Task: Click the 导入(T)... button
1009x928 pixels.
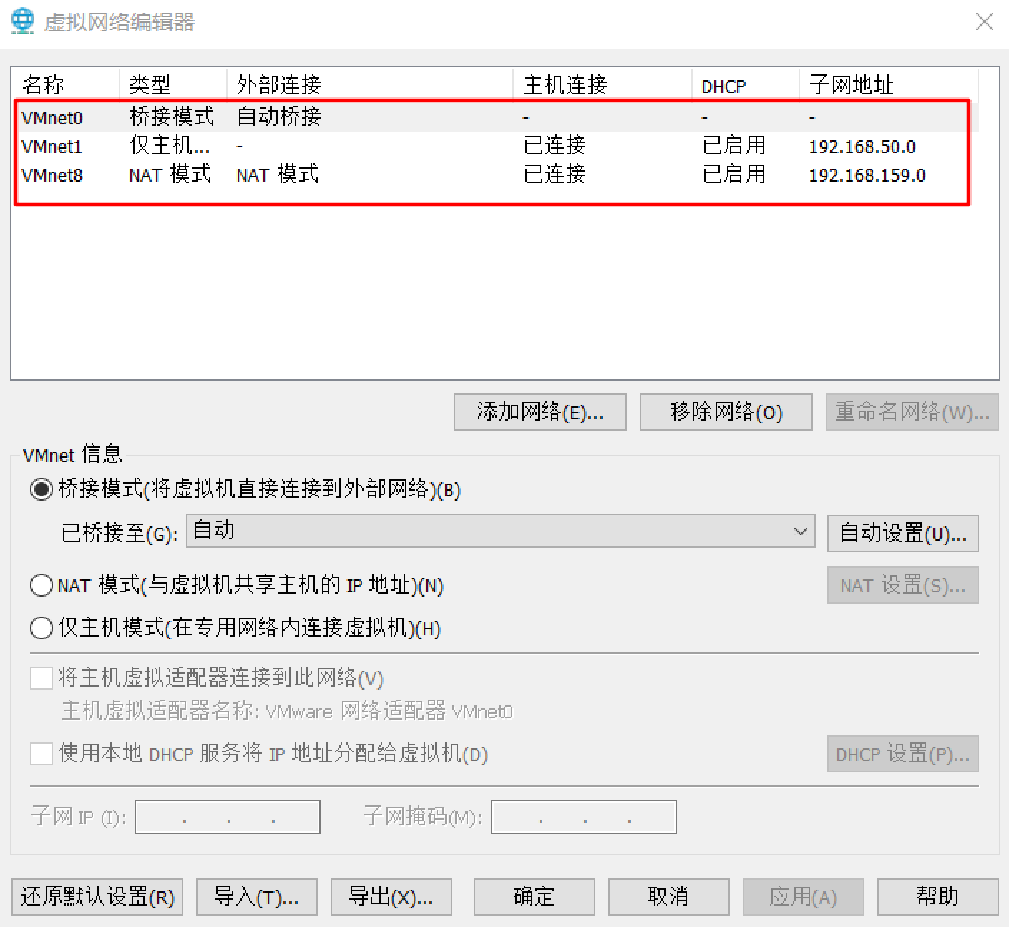Action: [257, 896]
